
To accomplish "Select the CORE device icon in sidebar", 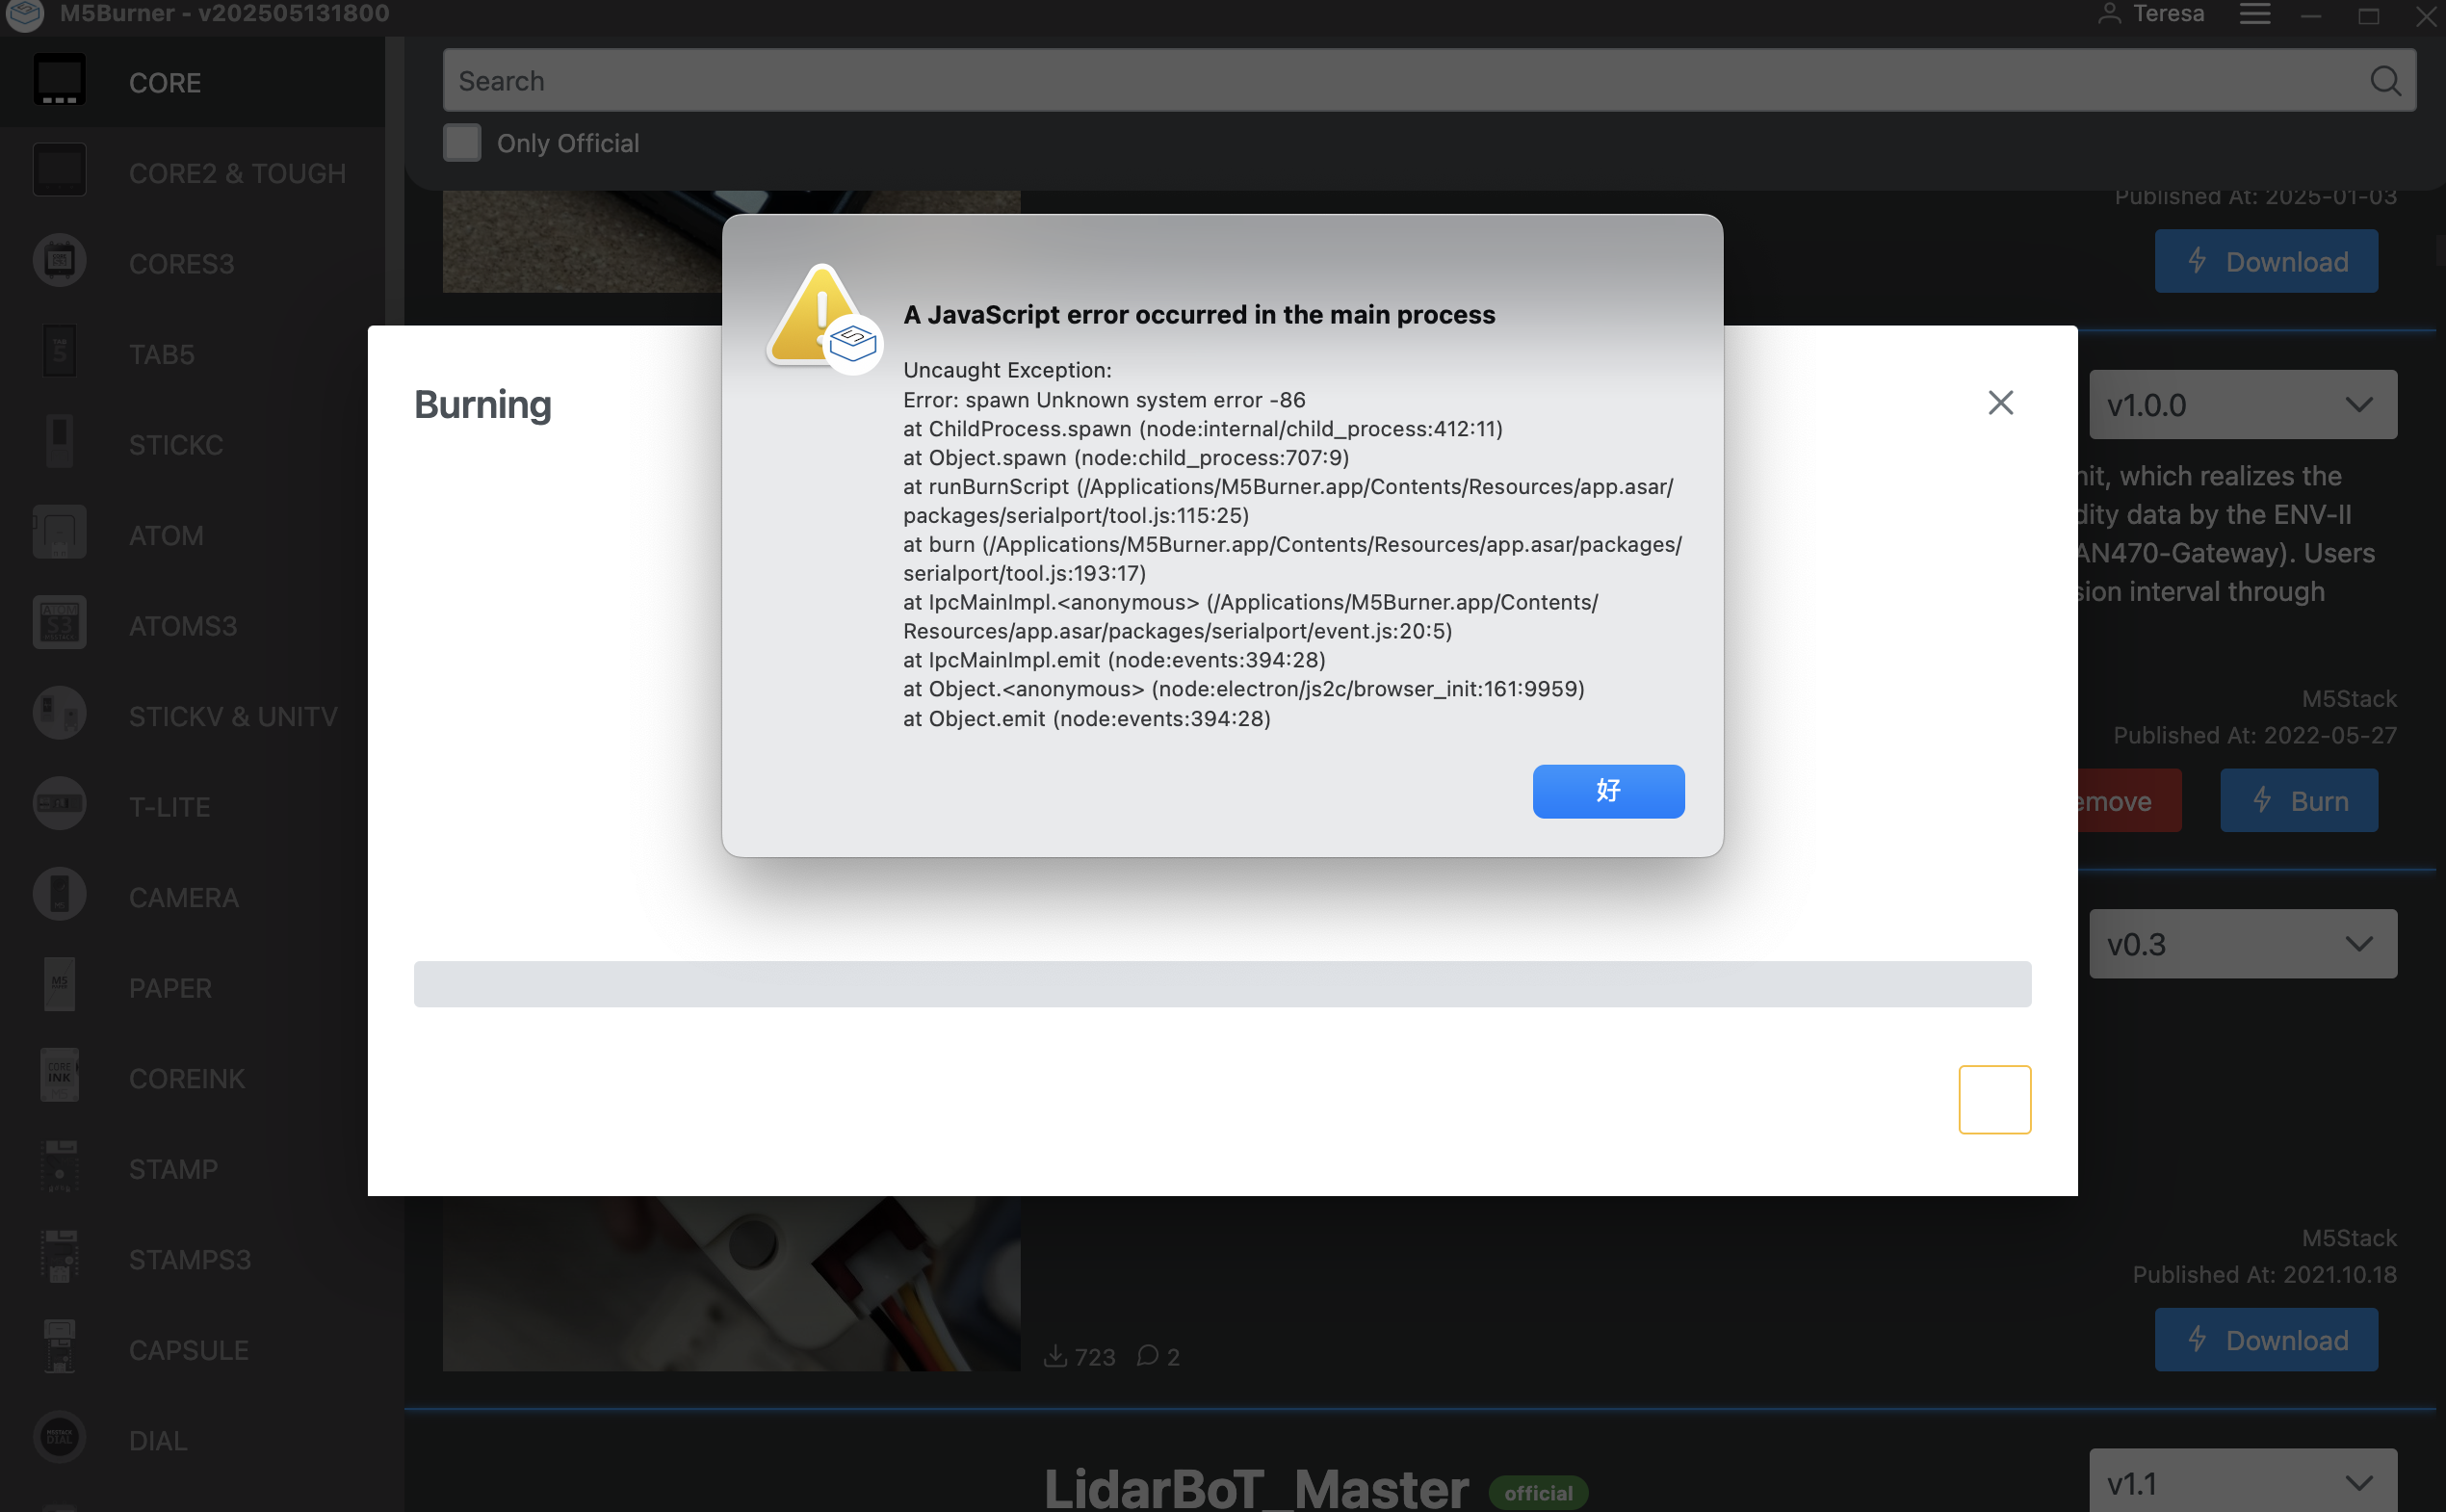I will coord(59,82).
